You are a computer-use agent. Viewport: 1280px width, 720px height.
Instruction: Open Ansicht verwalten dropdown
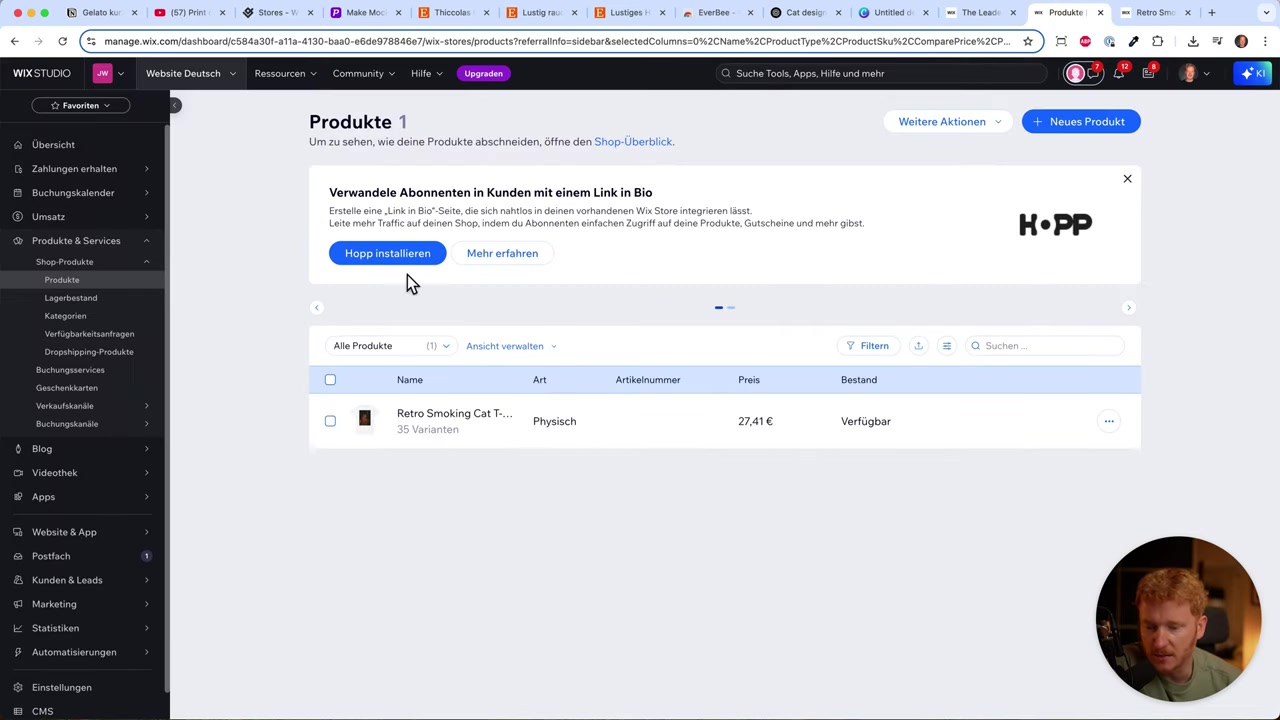pos(511,346)
